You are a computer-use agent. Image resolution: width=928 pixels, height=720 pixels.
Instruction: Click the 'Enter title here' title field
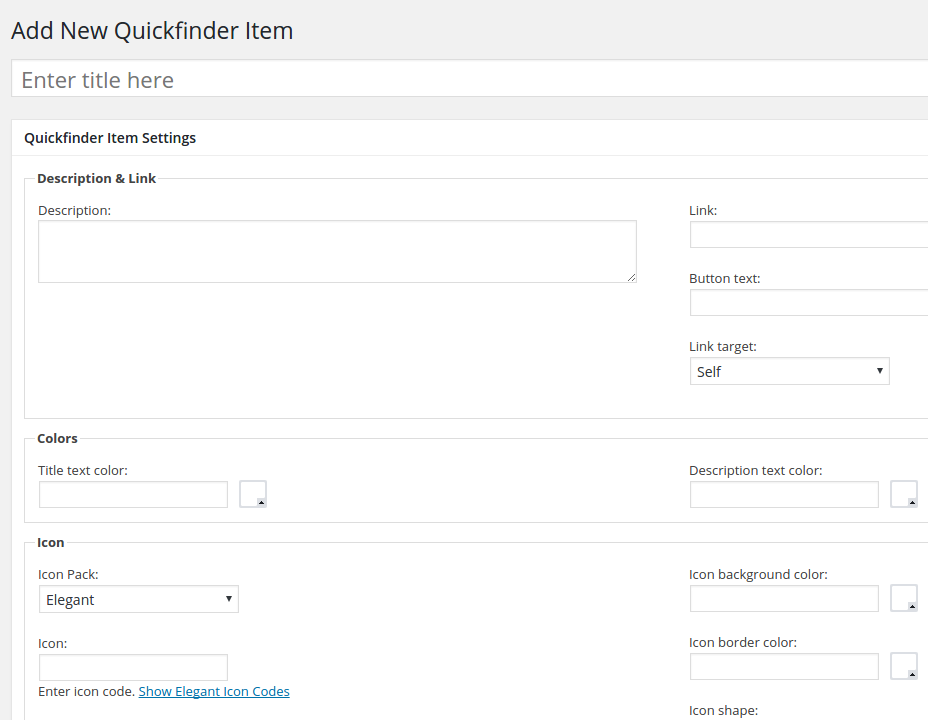click(470, 80)
